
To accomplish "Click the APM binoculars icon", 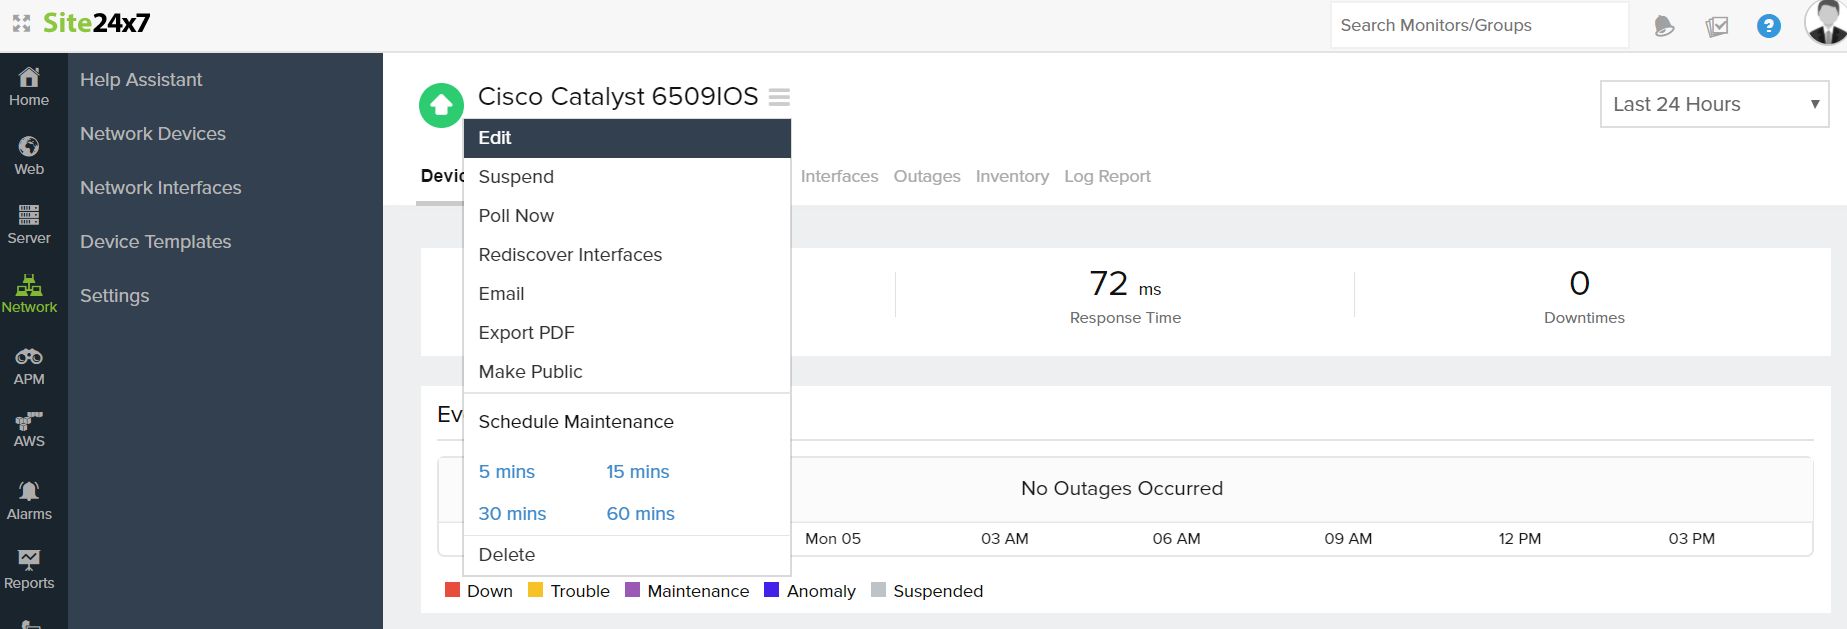I will tap(29, 365).
